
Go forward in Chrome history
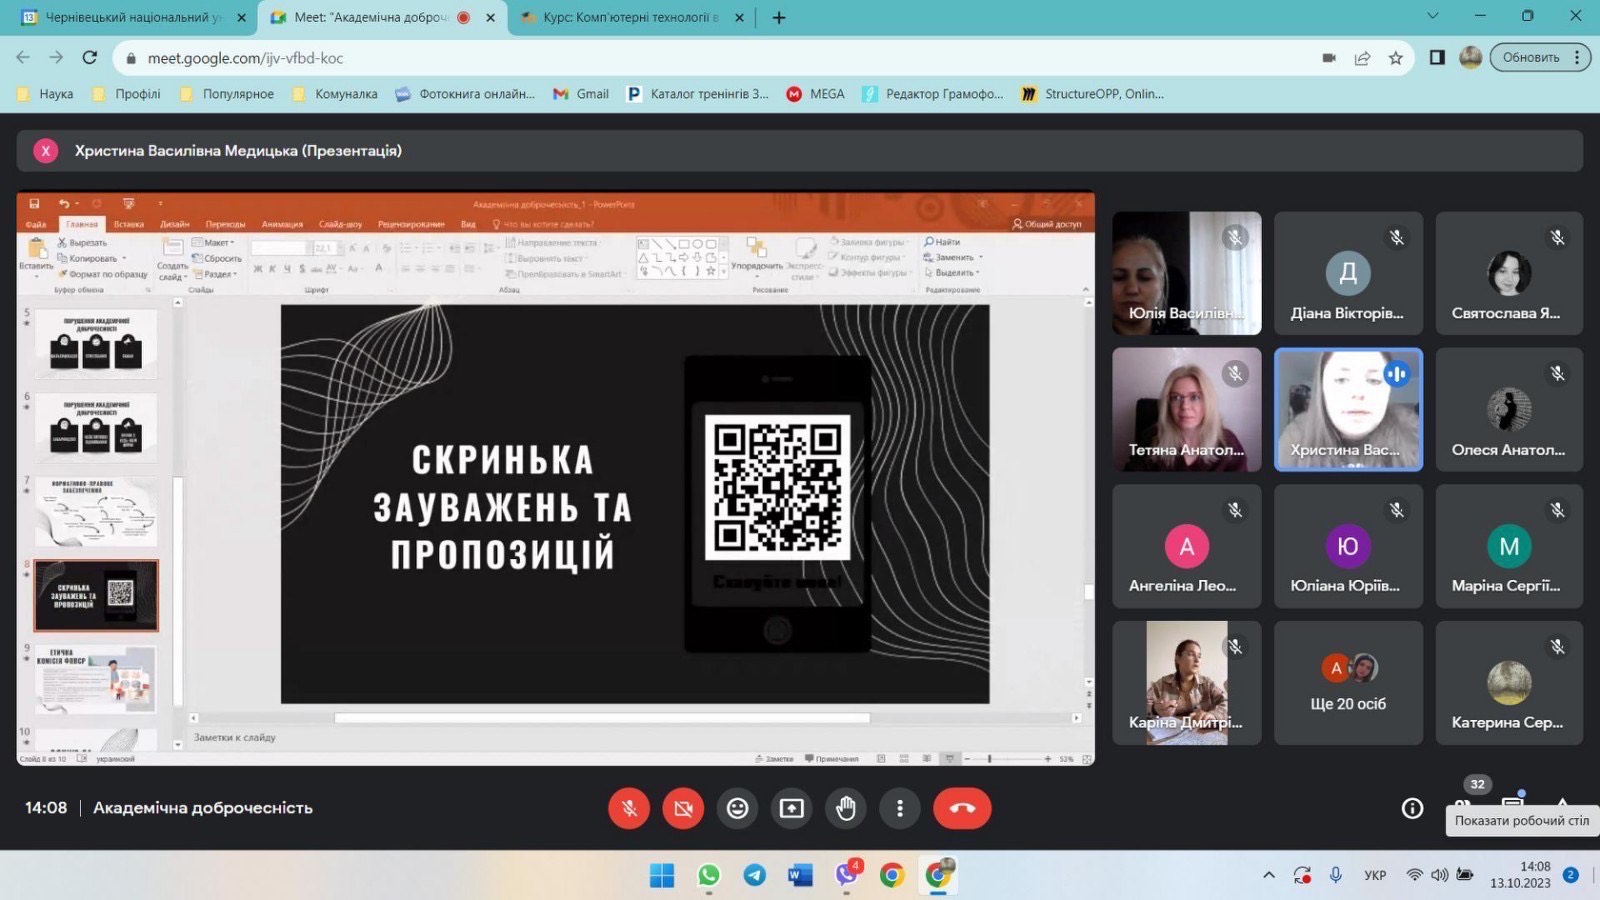[x=56, y=58]
